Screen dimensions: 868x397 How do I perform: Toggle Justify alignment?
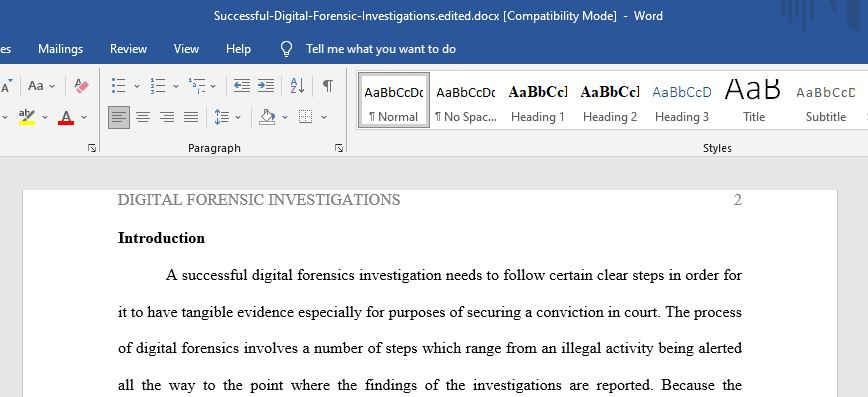point(191,117)
